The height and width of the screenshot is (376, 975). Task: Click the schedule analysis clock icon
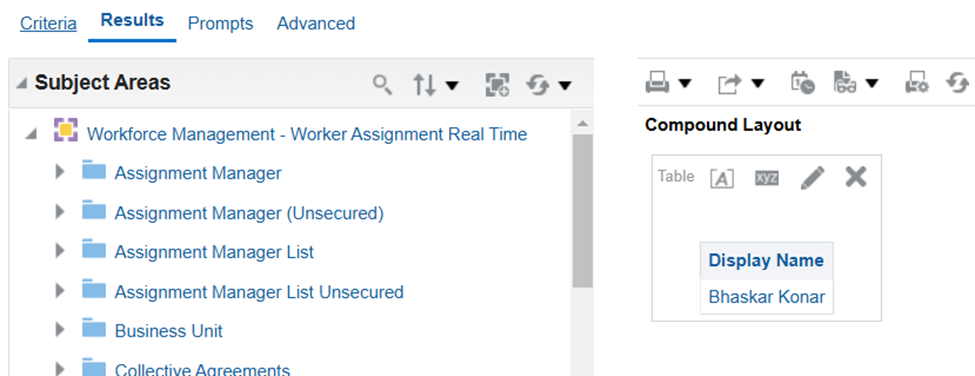pos(802,83)
